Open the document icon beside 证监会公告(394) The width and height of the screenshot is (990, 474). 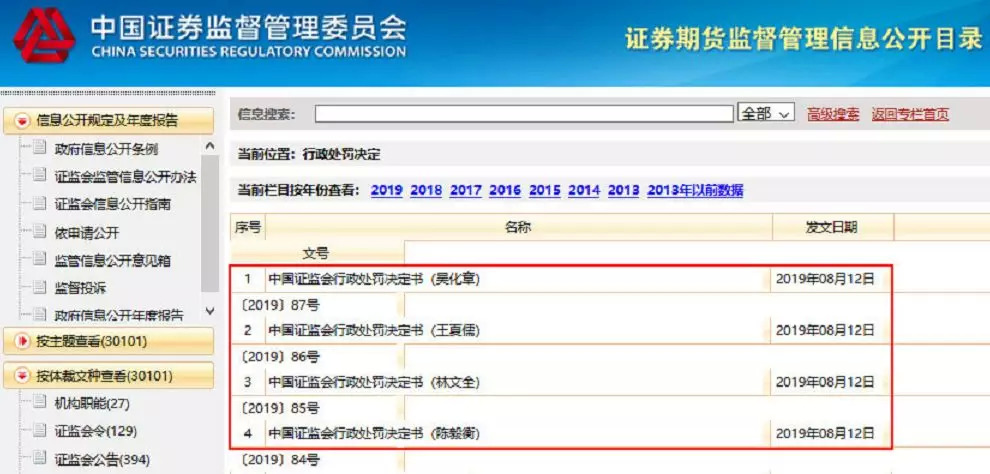[x=40, y=458]
